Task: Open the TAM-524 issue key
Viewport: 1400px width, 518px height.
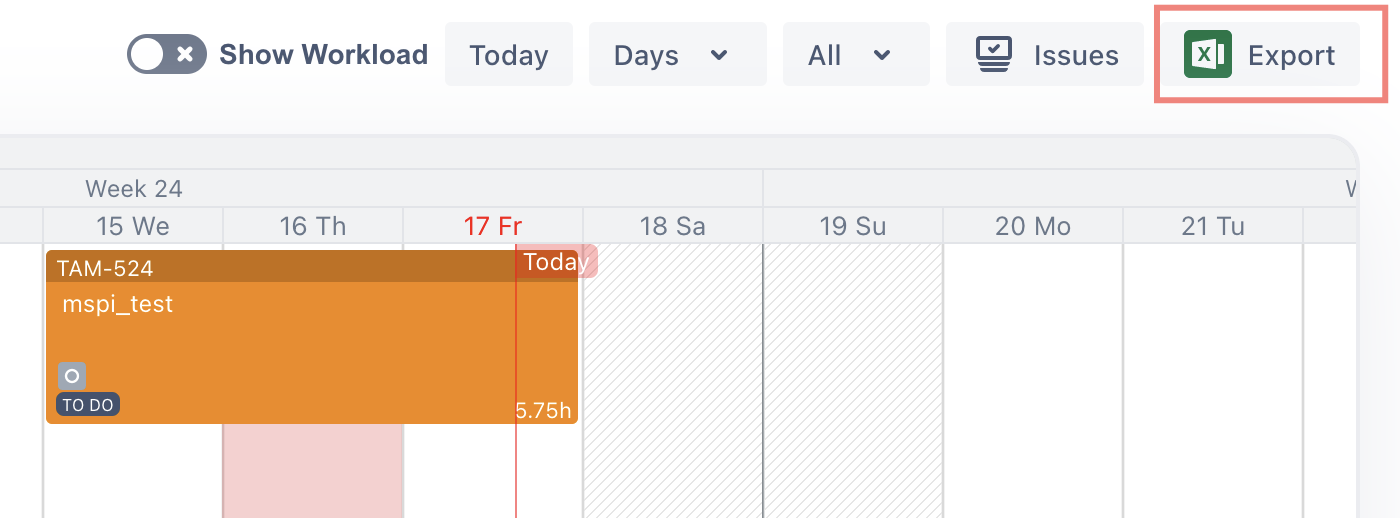Action: pos(105,268)
